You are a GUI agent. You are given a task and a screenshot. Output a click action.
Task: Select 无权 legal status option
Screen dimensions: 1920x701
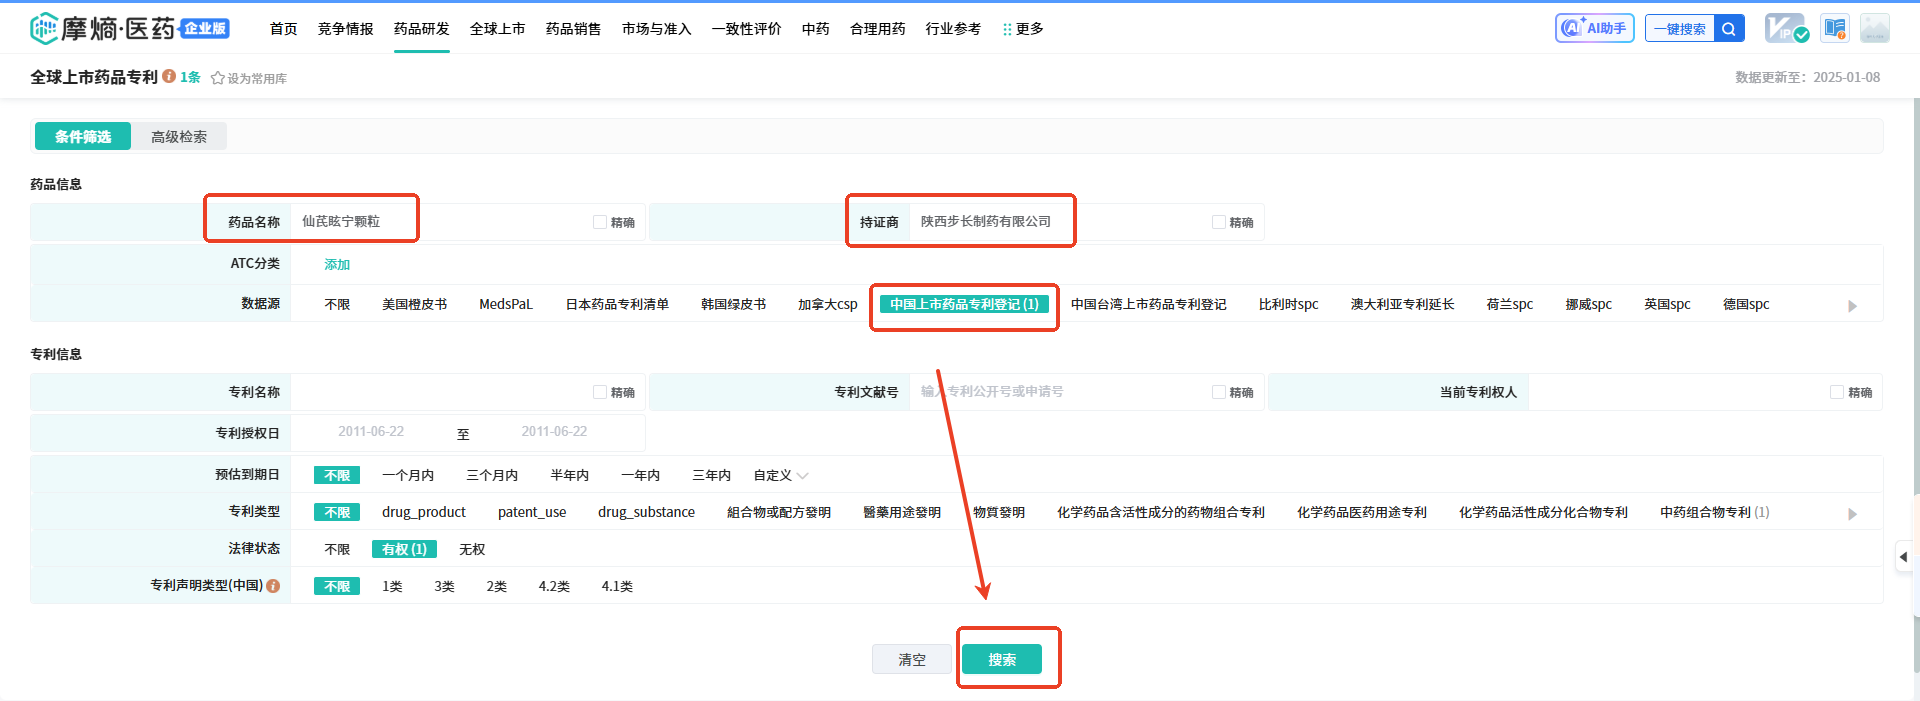(x=472, y=549)
